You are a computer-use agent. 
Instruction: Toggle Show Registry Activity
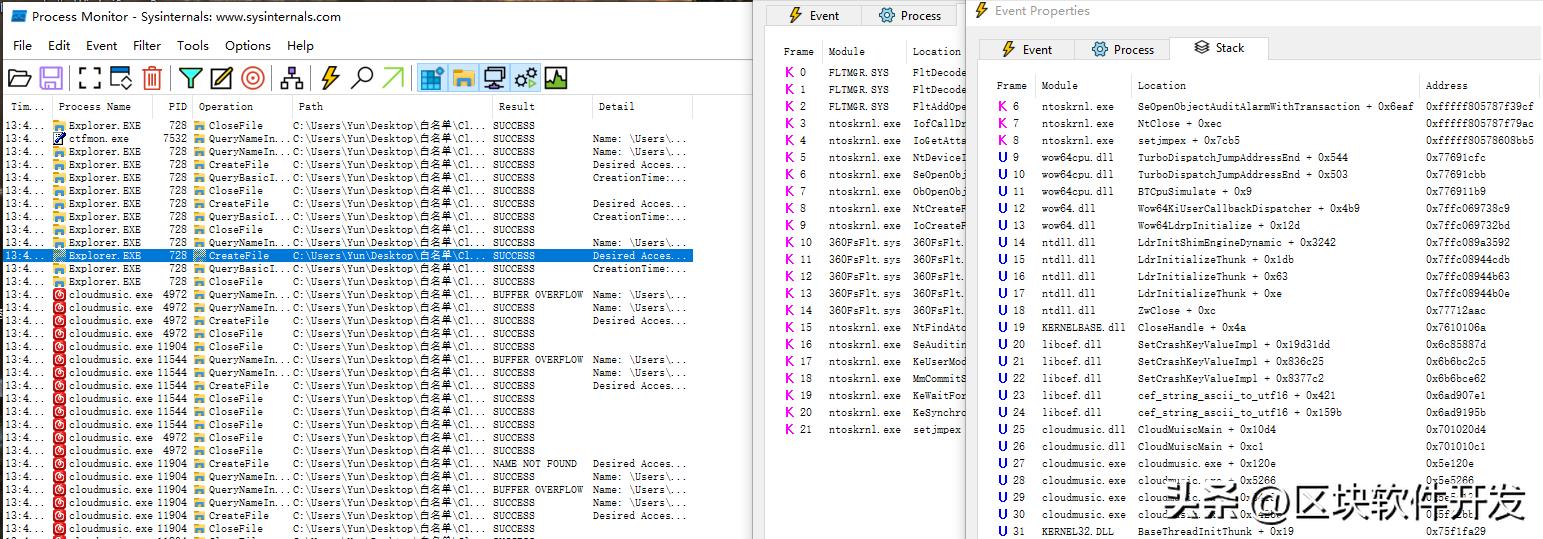point(432,78)
